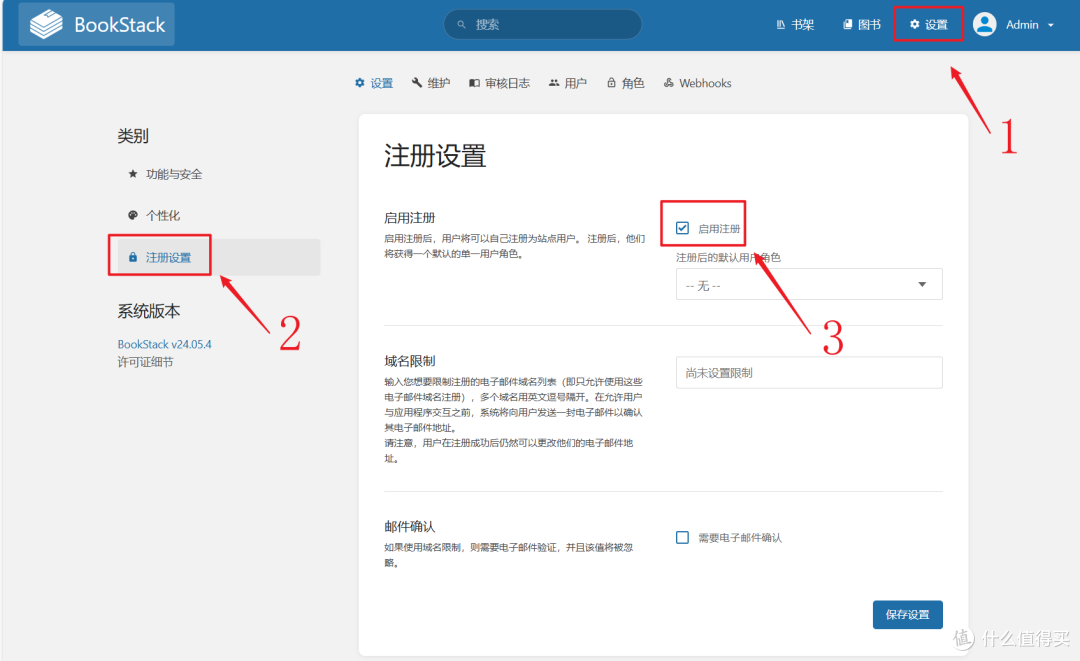Image resolution: width=1080 pixels, height=661 pixels.
Task: Click the 类别 sidebar heading
Action: tap(133, 136)
